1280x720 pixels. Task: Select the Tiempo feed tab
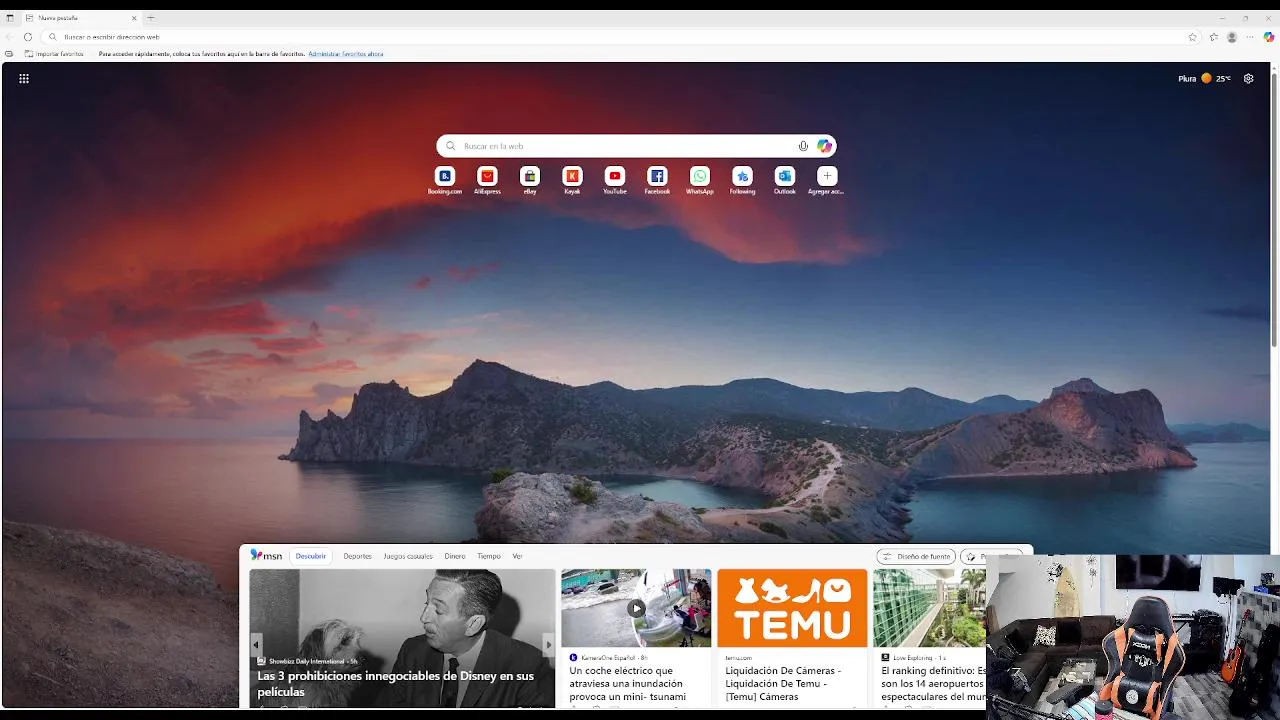click(489, 556)
